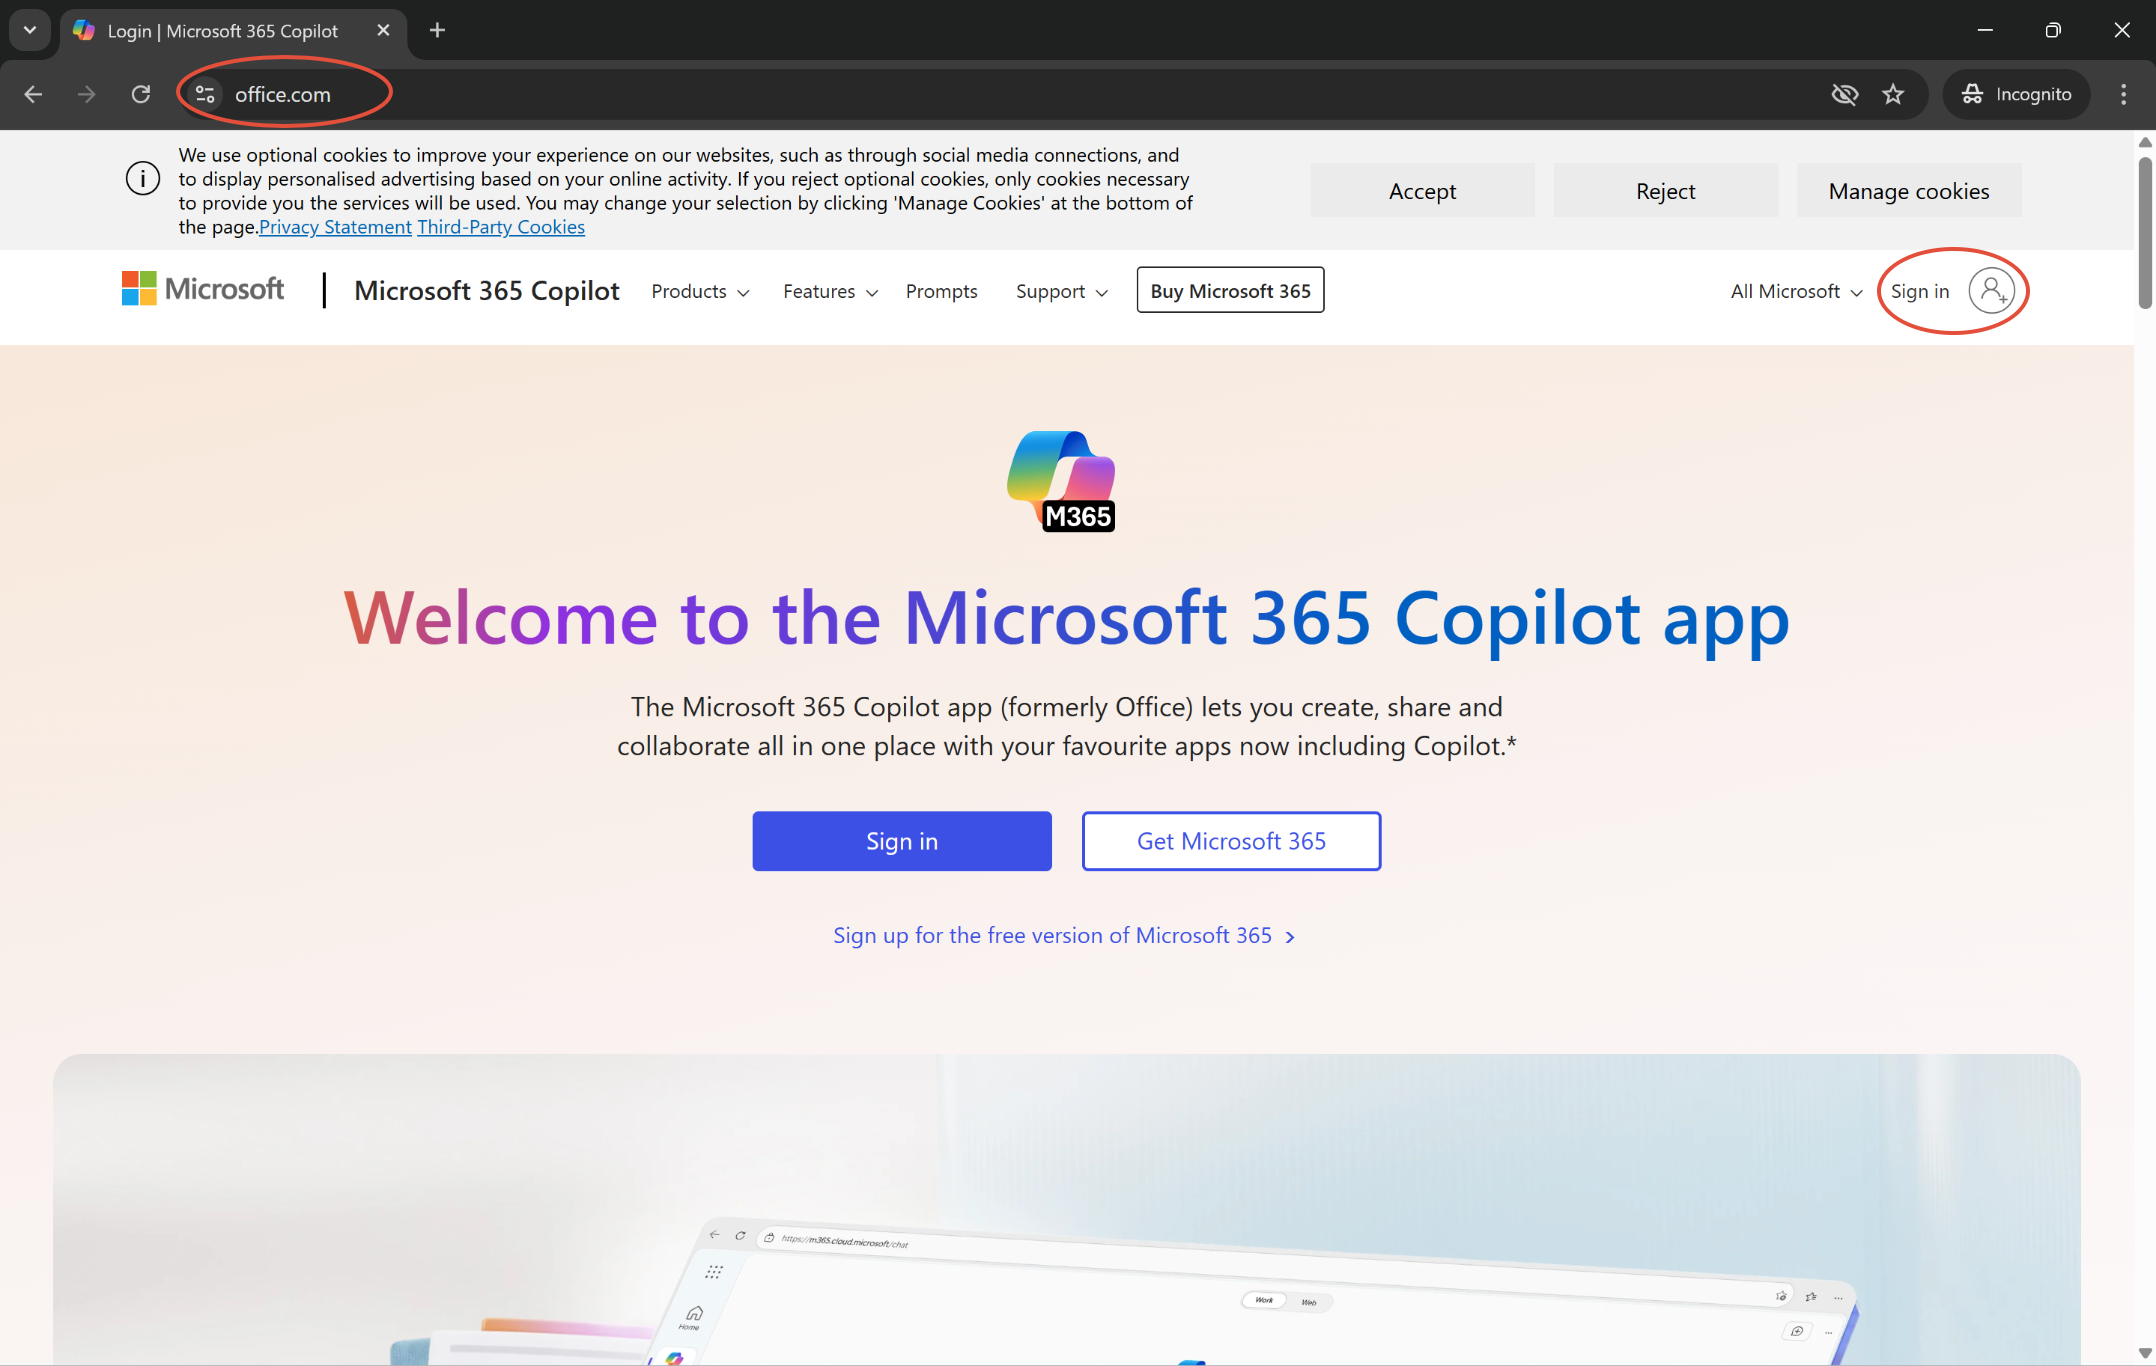
Task: Click the profile avatar Sign in icon
Action: point(1991,291)
